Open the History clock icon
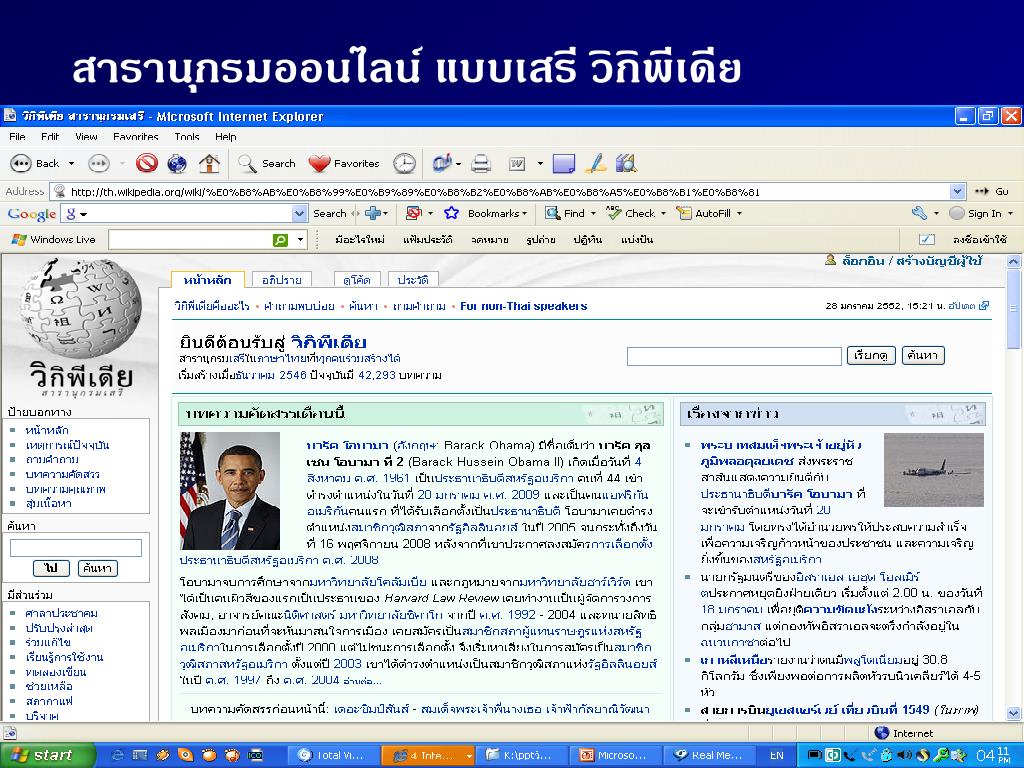Image resolution: width=1024 pixels, height=768 pixels. (404, 163)
